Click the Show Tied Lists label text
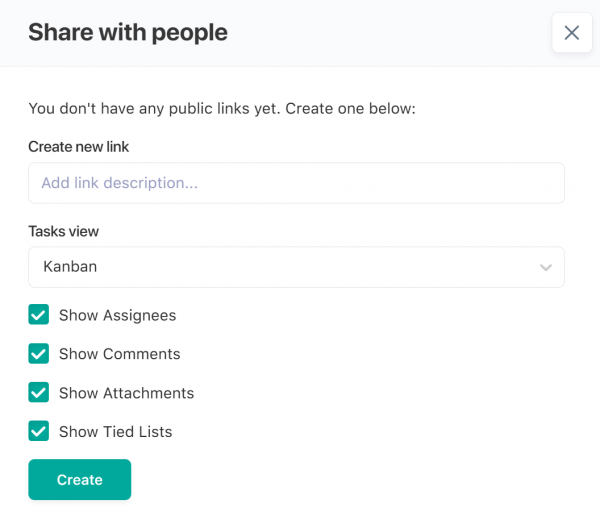Image resolution: width=600 pixels, height=516 pixels. click(x=115, y=432)
